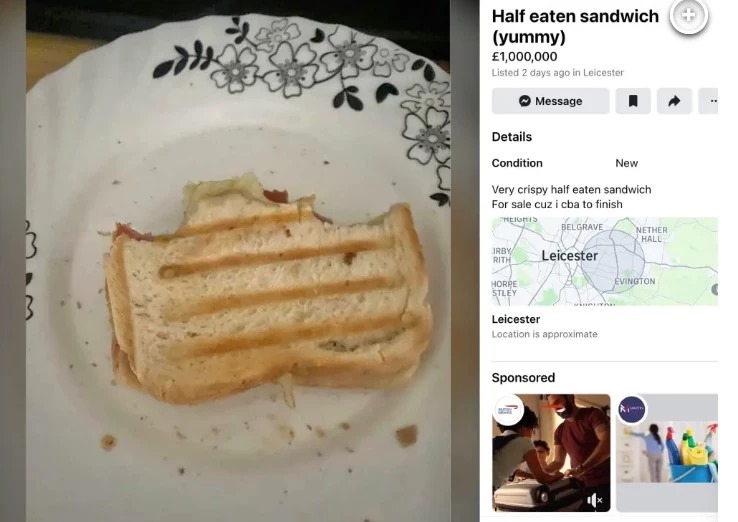The height and width of the screenshot is (522, 738).
Task: Open more options with the ellipsis button
Action: point(708,101)
